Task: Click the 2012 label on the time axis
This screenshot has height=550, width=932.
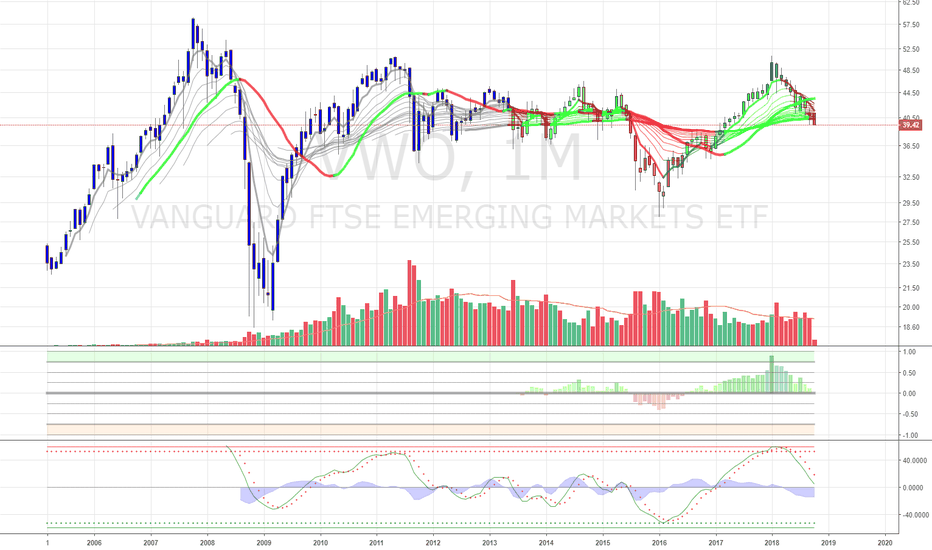Action: click(433, 542)
